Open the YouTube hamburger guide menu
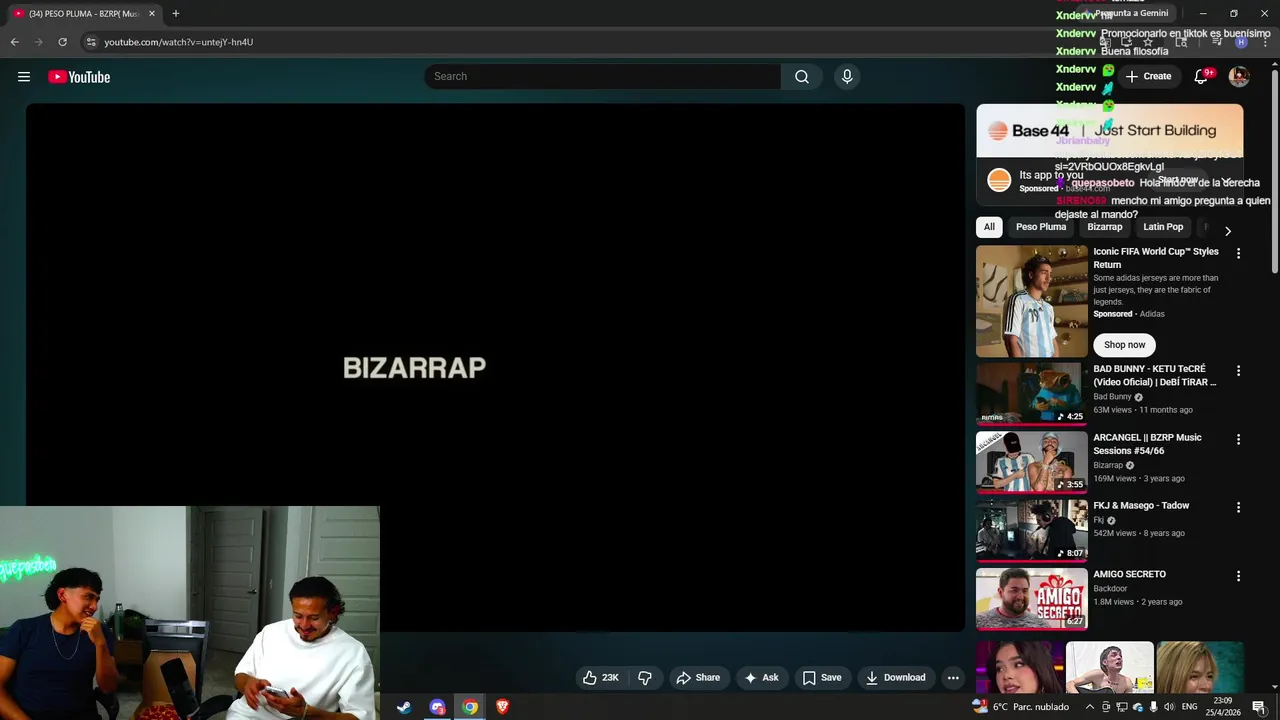This screenshot has width=1280, height=720. pos(24,77)
